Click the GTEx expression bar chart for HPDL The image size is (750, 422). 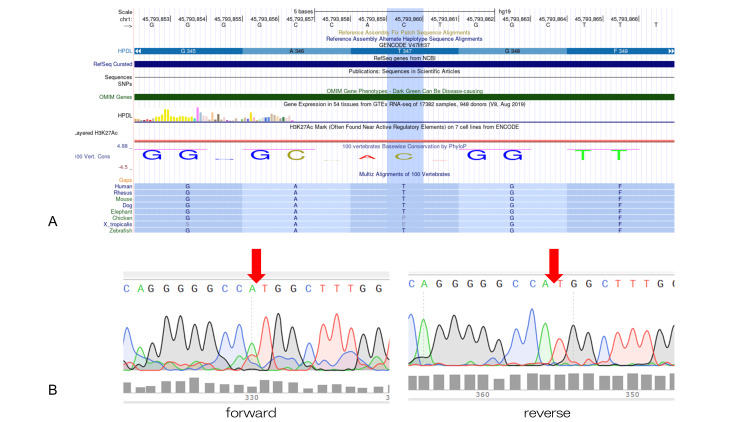pyautogui.click(x=214, y=115)
